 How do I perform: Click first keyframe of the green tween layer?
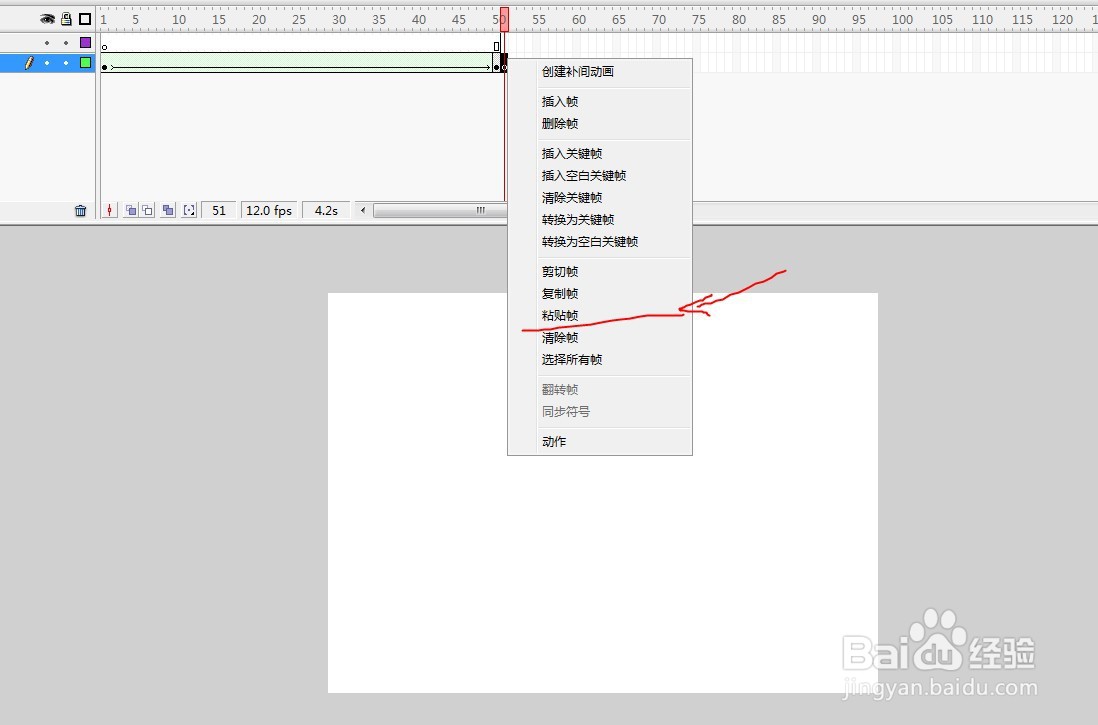point(104,67)
